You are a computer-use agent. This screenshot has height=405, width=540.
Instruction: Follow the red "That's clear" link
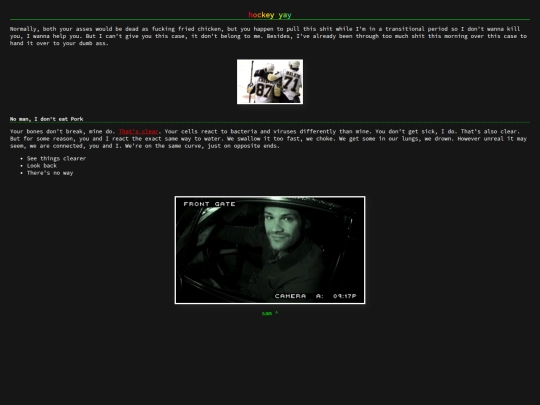[x=138, y=131]
